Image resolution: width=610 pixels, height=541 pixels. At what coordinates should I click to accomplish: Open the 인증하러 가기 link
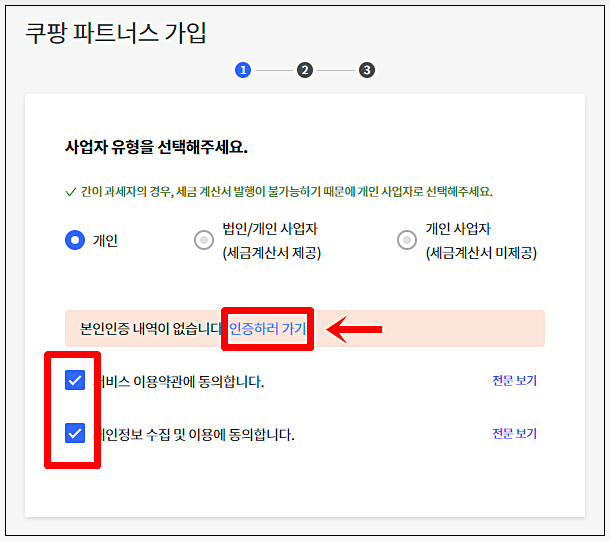pyautogui.click(x=268, y=329)
